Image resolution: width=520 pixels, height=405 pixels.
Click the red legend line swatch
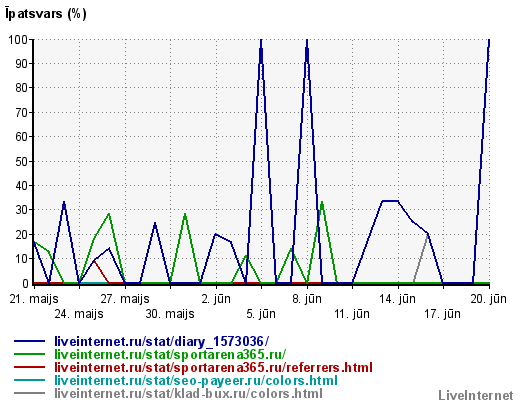tap(29, 367)
